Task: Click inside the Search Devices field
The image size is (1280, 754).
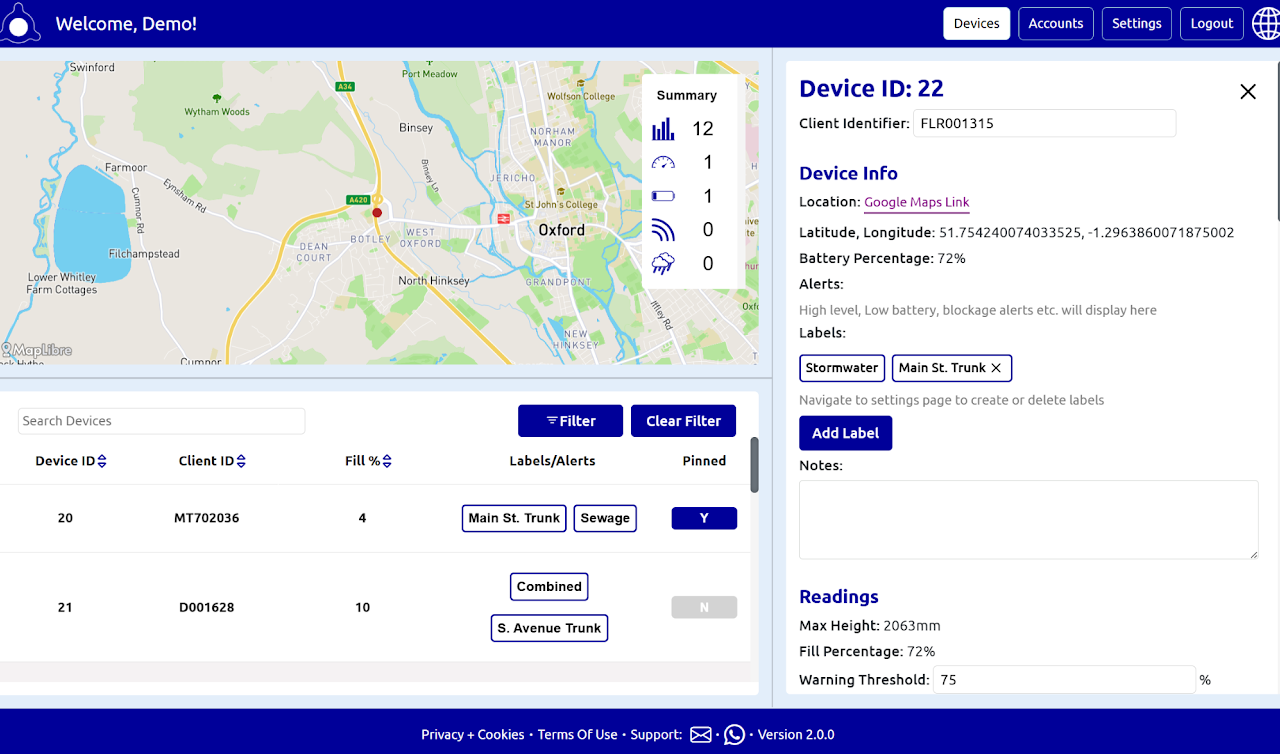Action: [160, 420]
